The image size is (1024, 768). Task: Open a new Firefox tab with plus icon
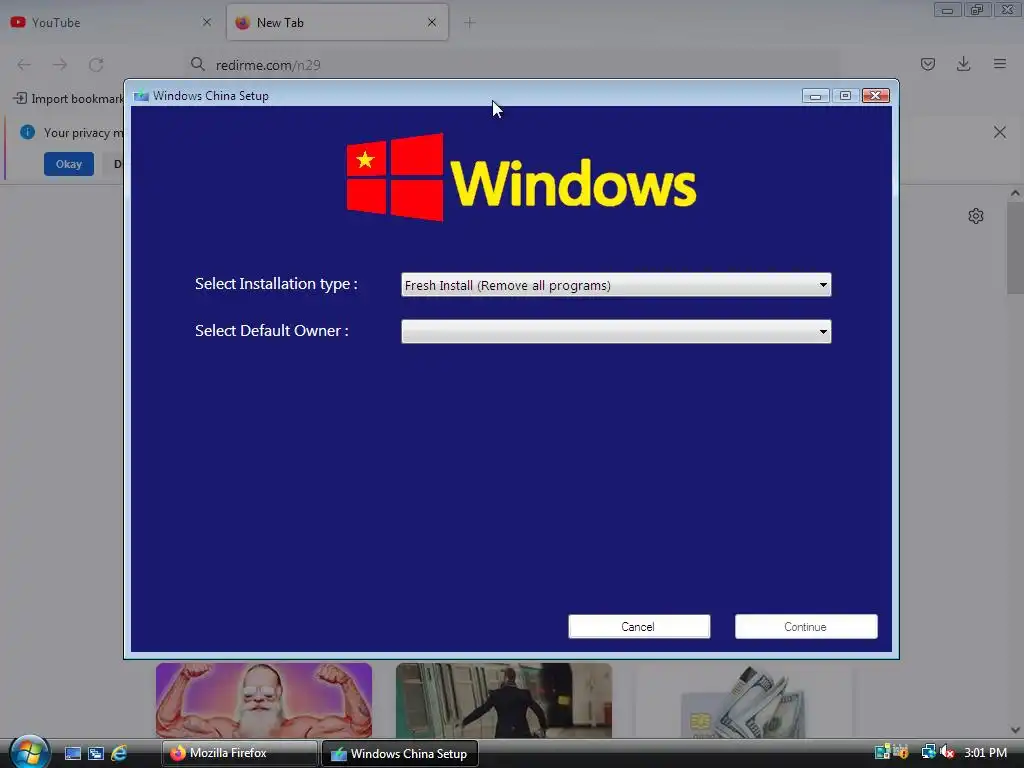pos(470,23)
